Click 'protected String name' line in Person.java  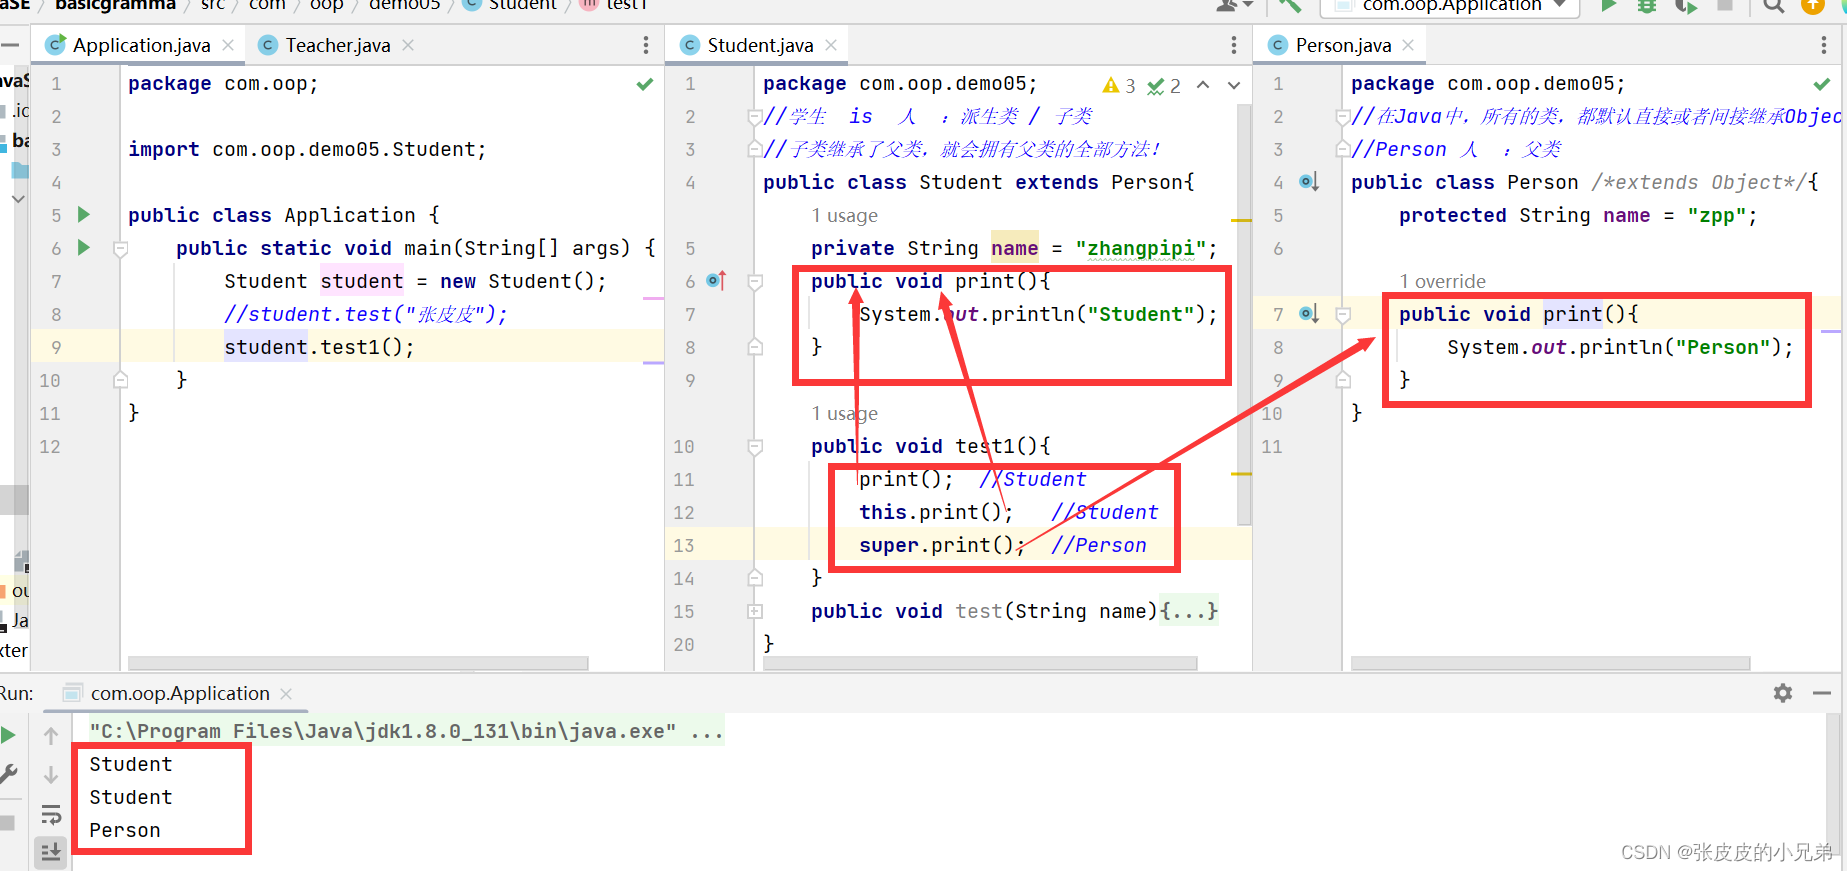(x=1577, y=215)
